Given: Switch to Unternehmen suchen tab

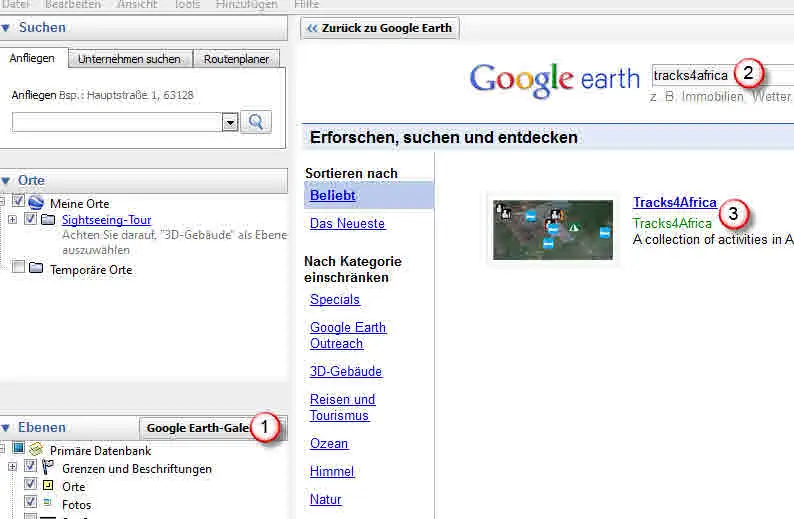Looking at the screenshot, I should click(130, 59).
